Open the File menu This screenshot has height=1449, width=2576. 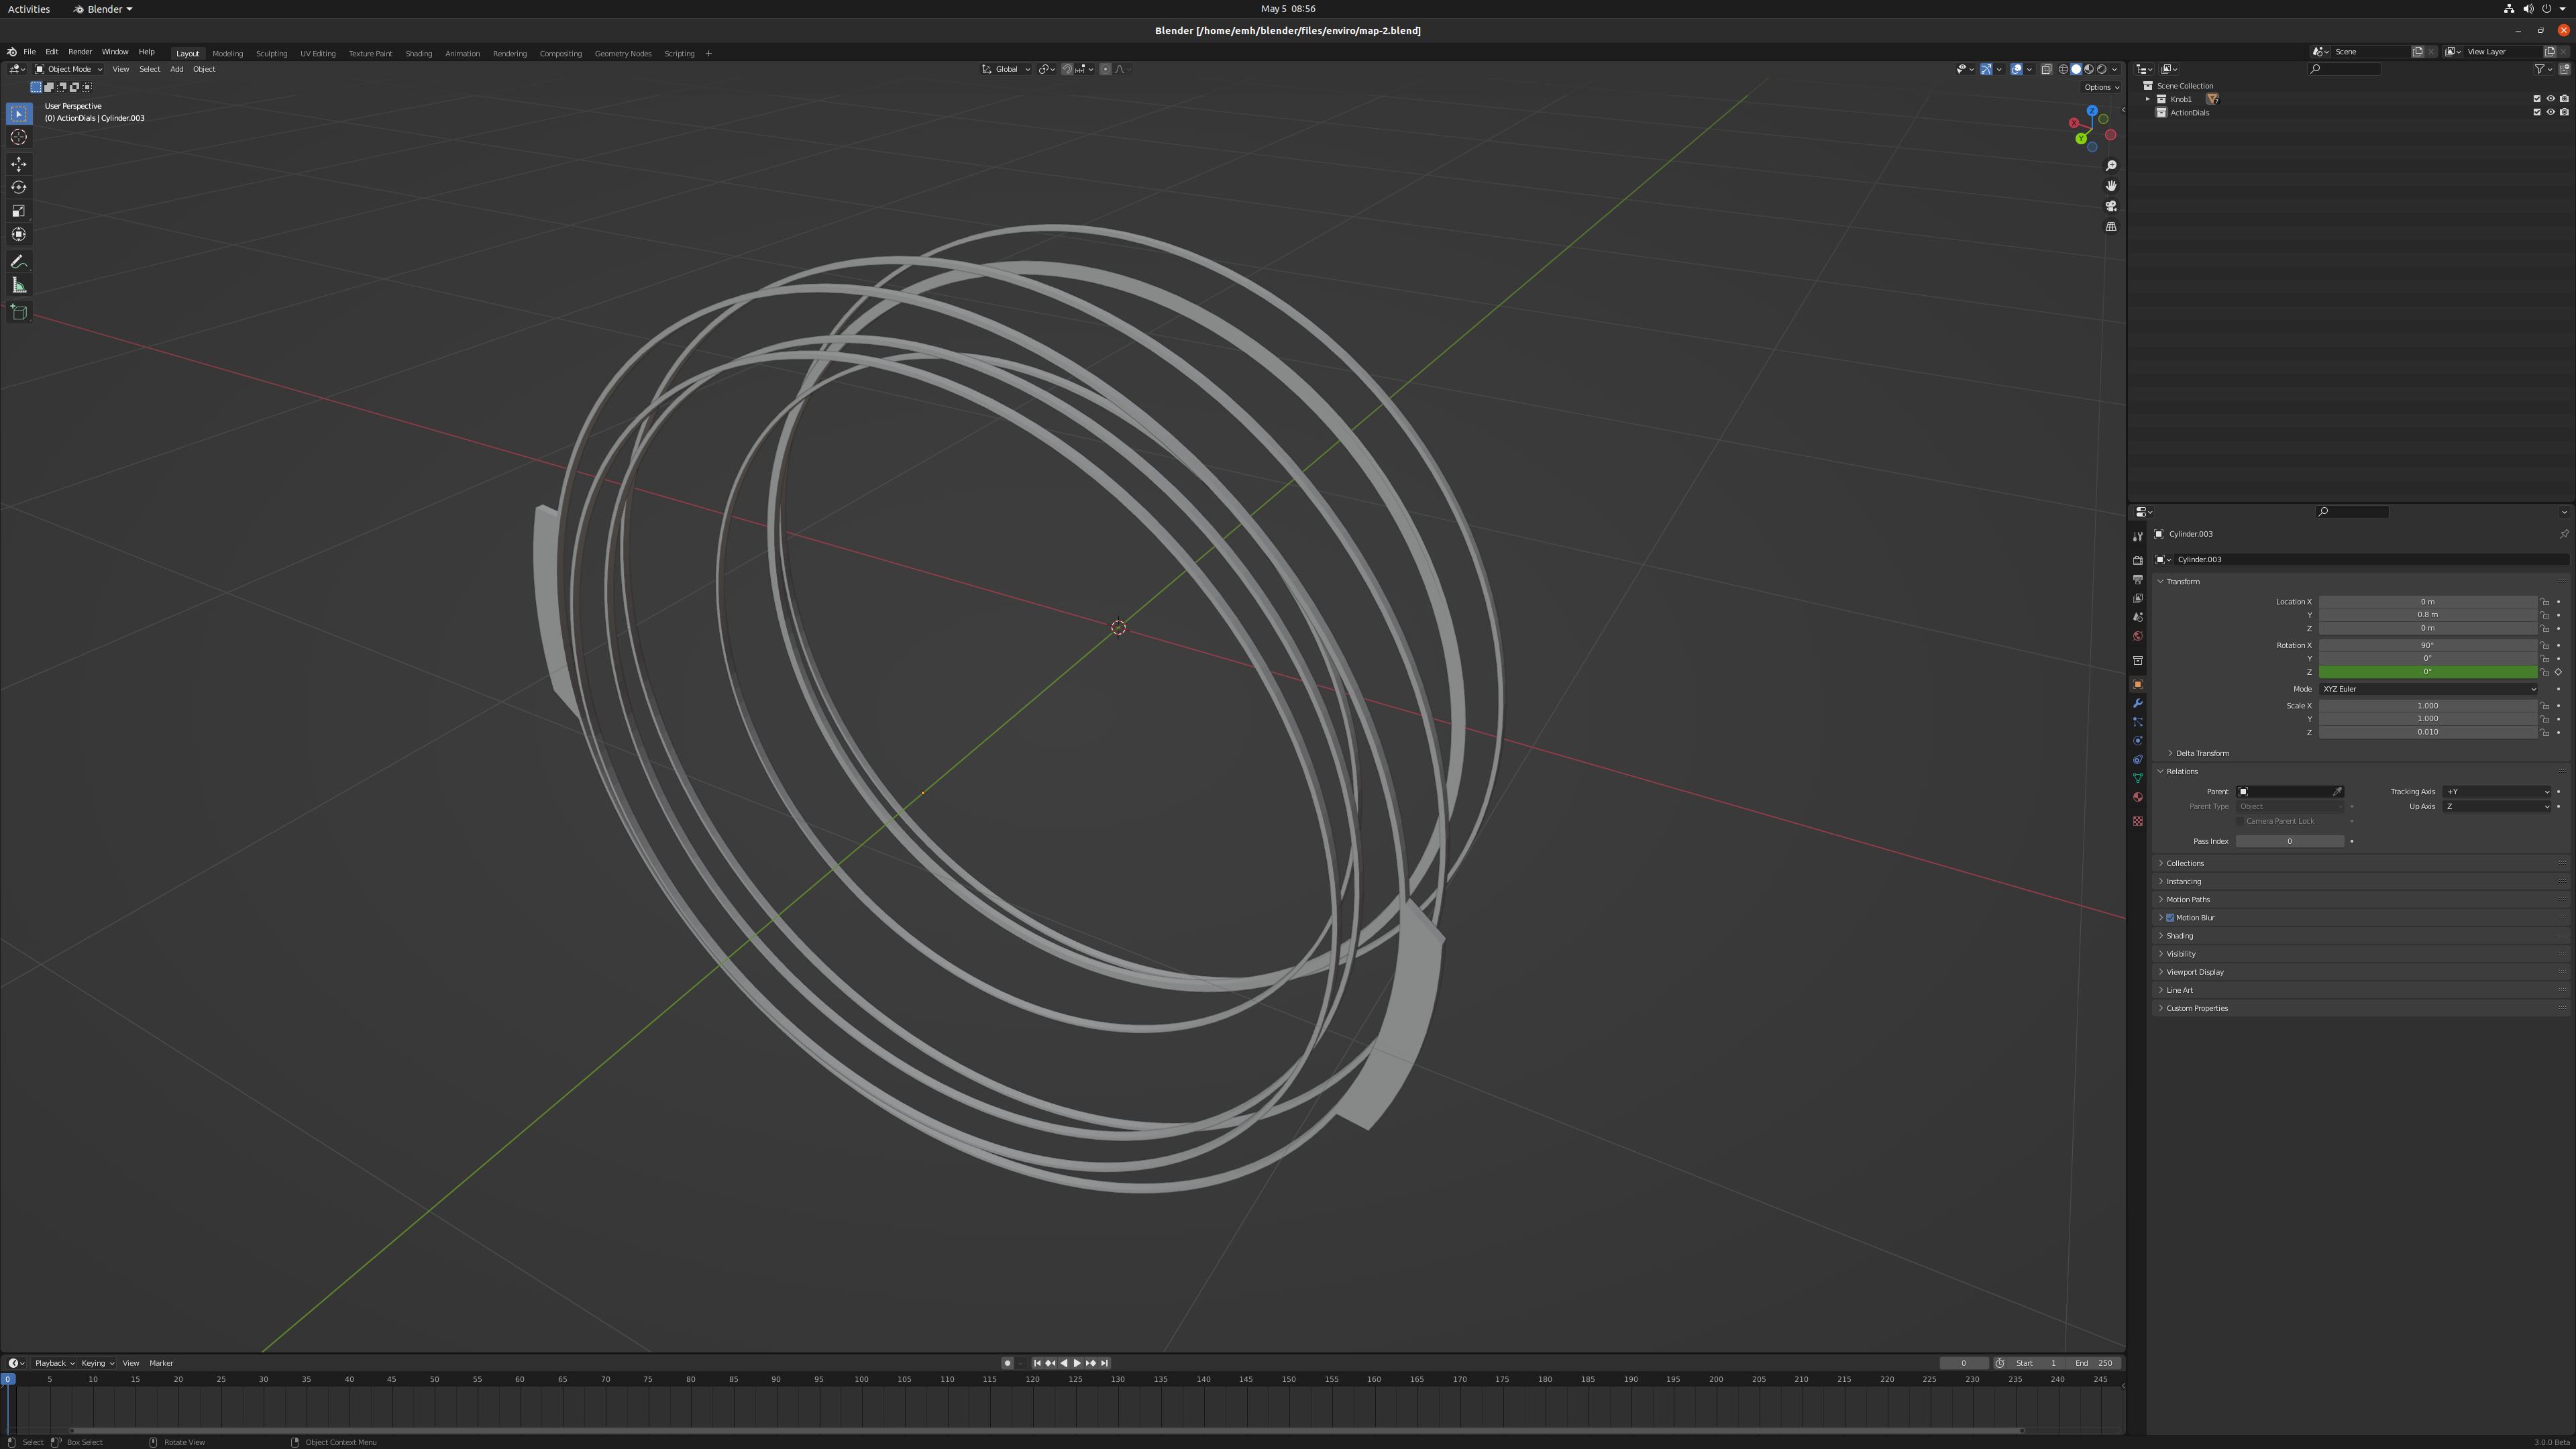tap(29, 52)
